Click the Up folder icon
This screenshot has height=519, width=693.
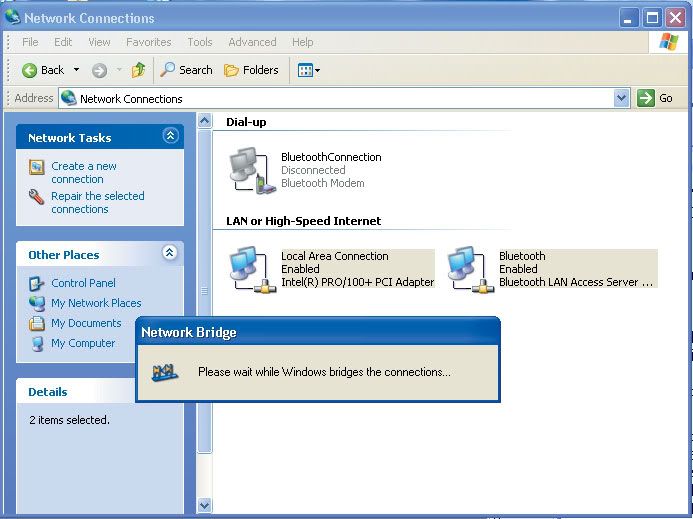pos(138,70)
